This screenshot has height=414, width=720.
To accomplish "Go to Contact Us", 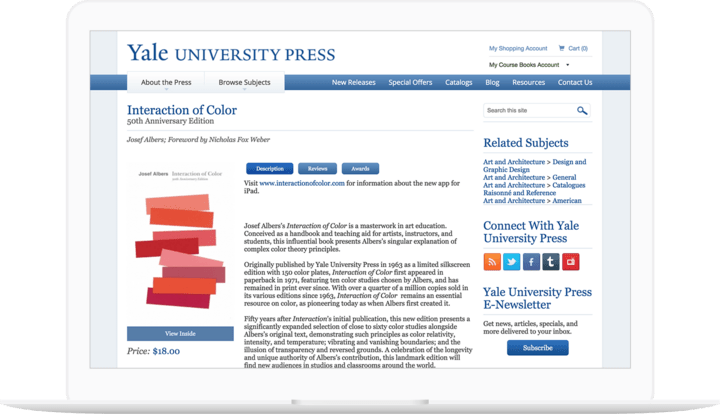I will [x=575, y=83].
